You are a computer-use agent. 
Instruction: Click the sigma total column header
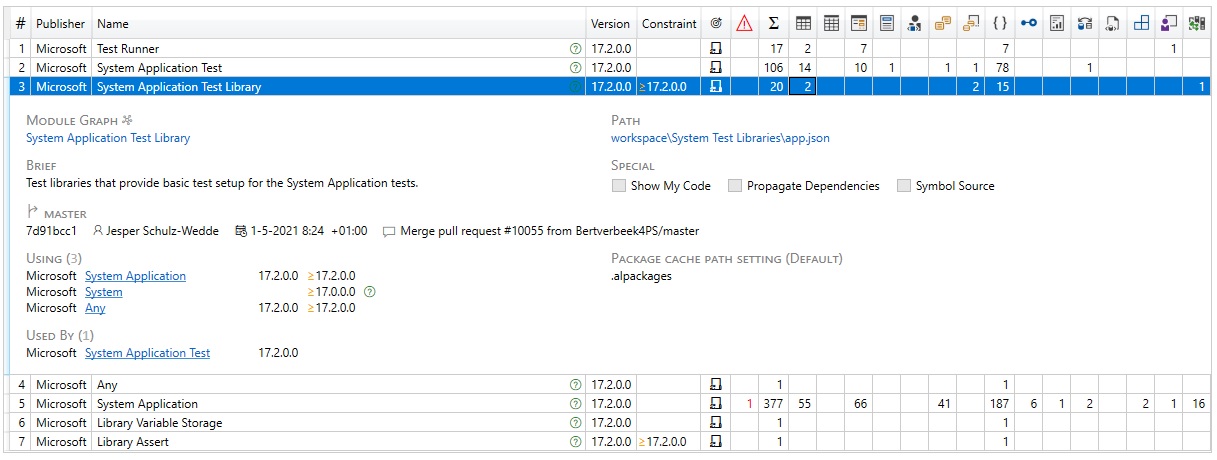click(774, 24)
